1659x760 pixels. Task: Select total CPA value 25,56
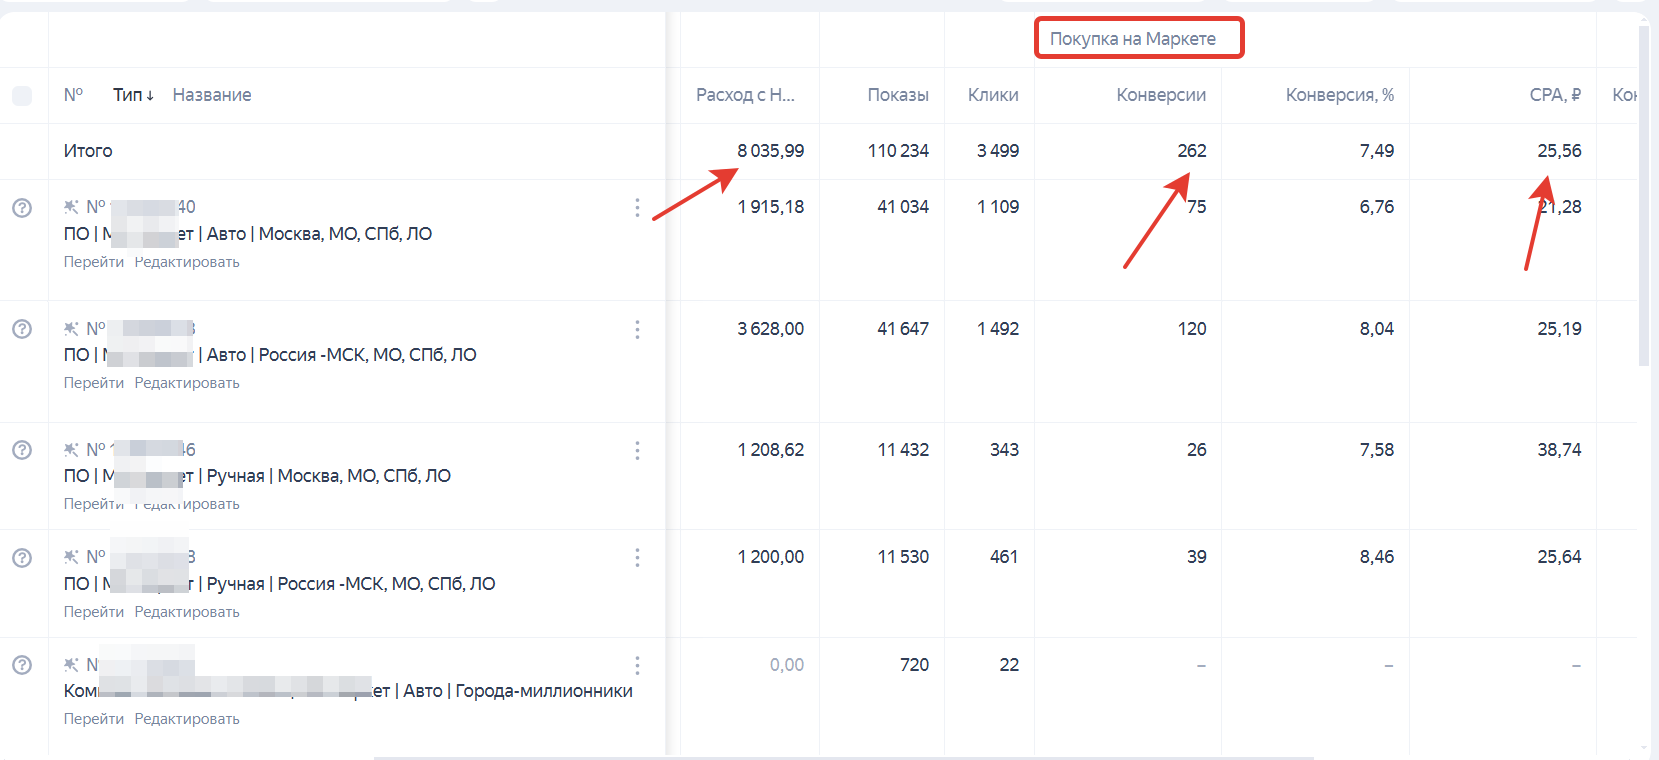click(1560, 151)
